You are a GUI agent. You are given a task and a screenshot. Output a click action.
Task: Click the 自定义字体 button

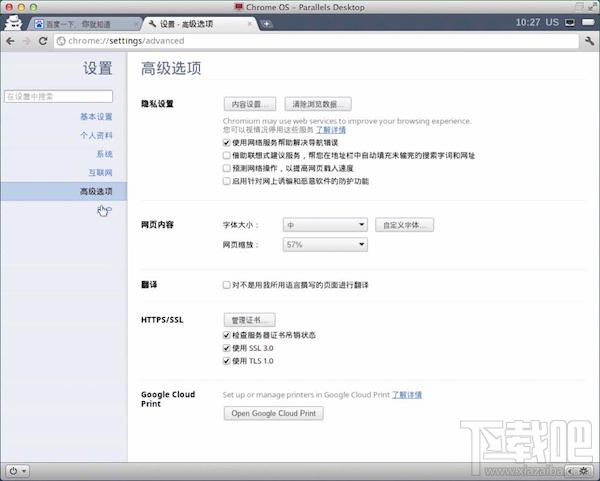pos(404,225)
